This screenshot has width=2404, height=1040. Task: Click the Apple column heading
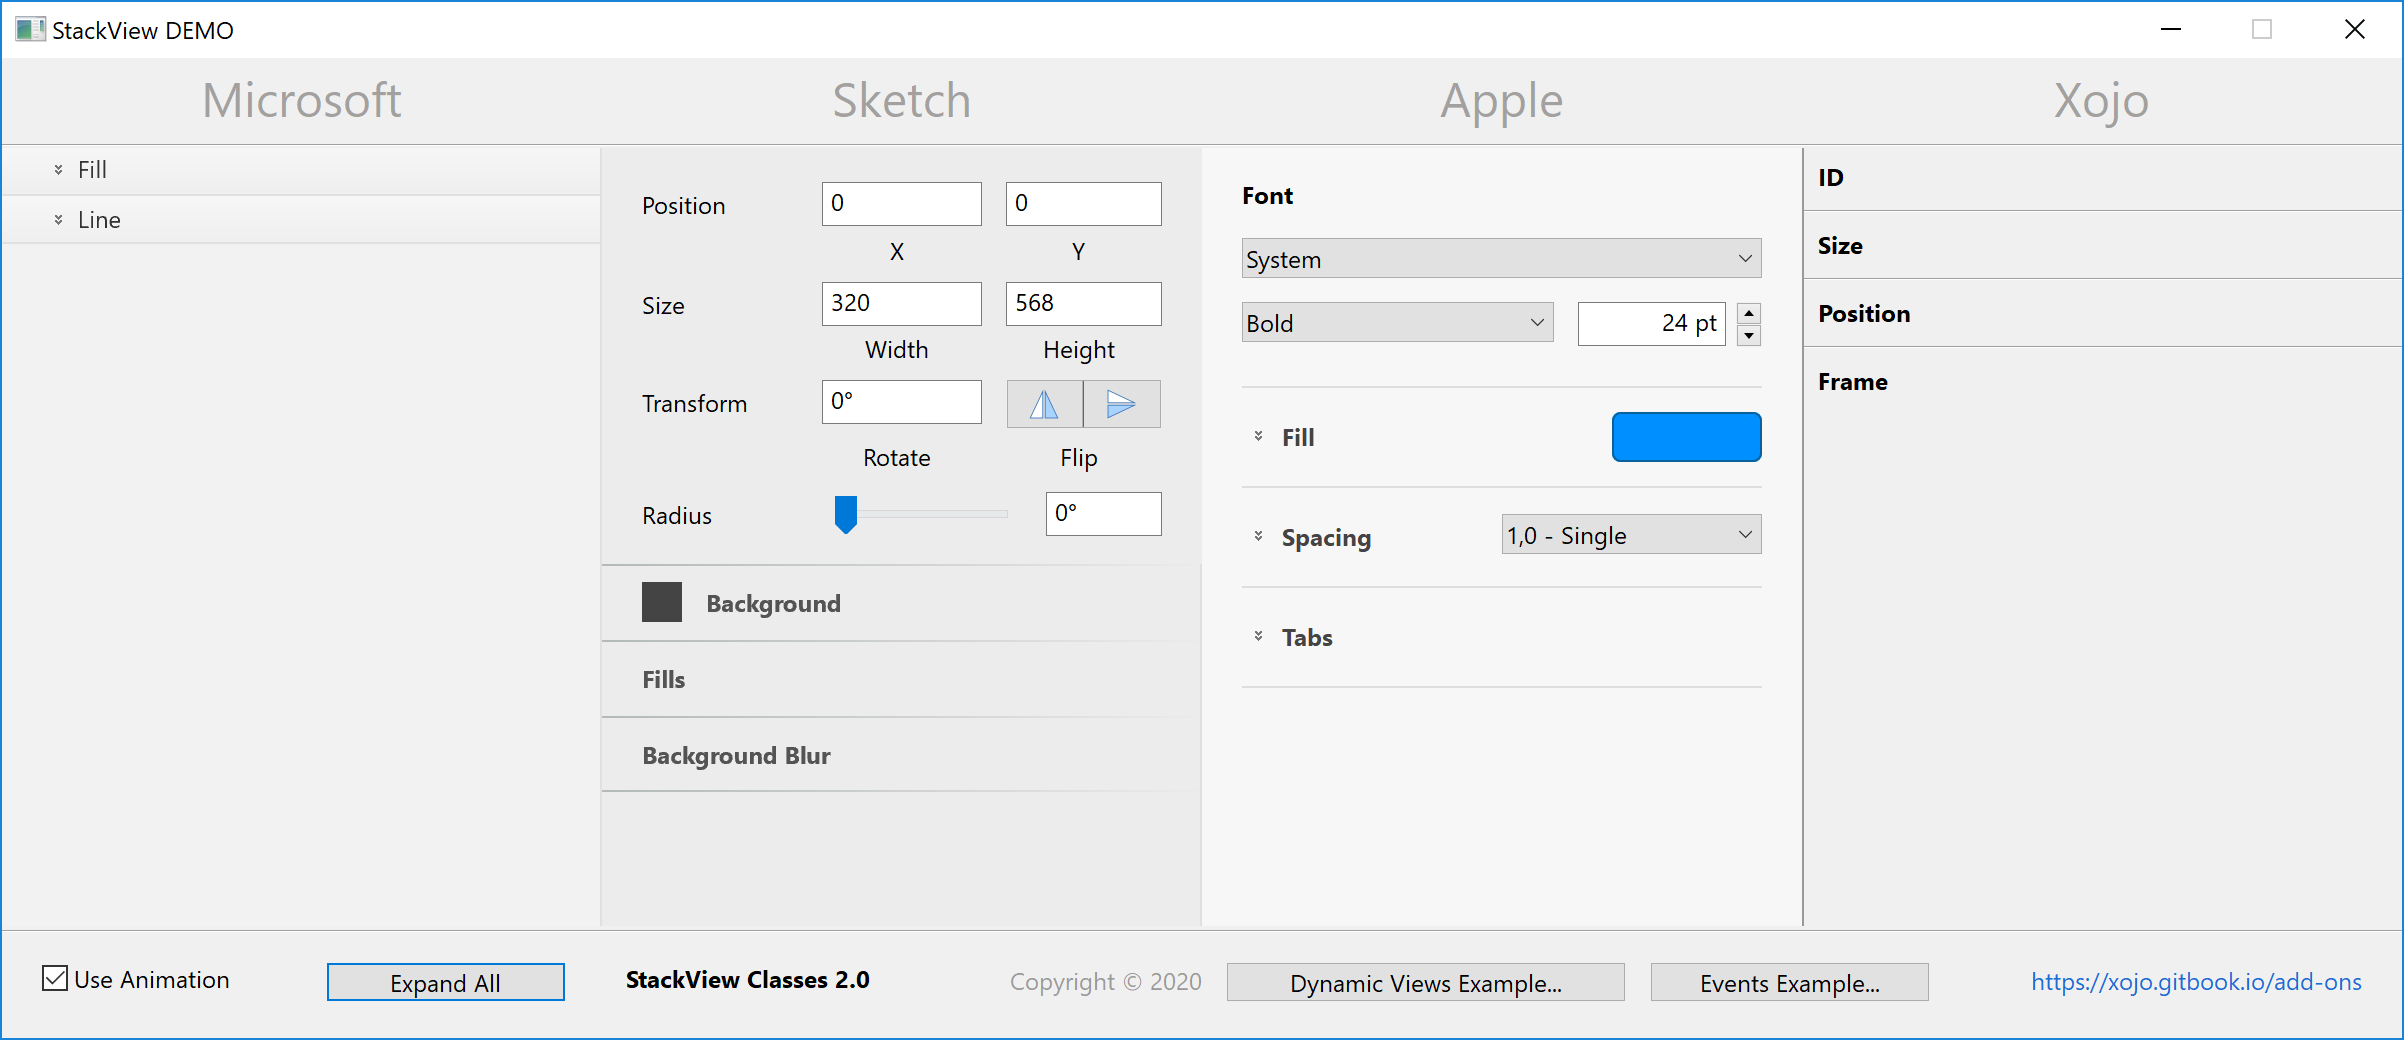1501,103
